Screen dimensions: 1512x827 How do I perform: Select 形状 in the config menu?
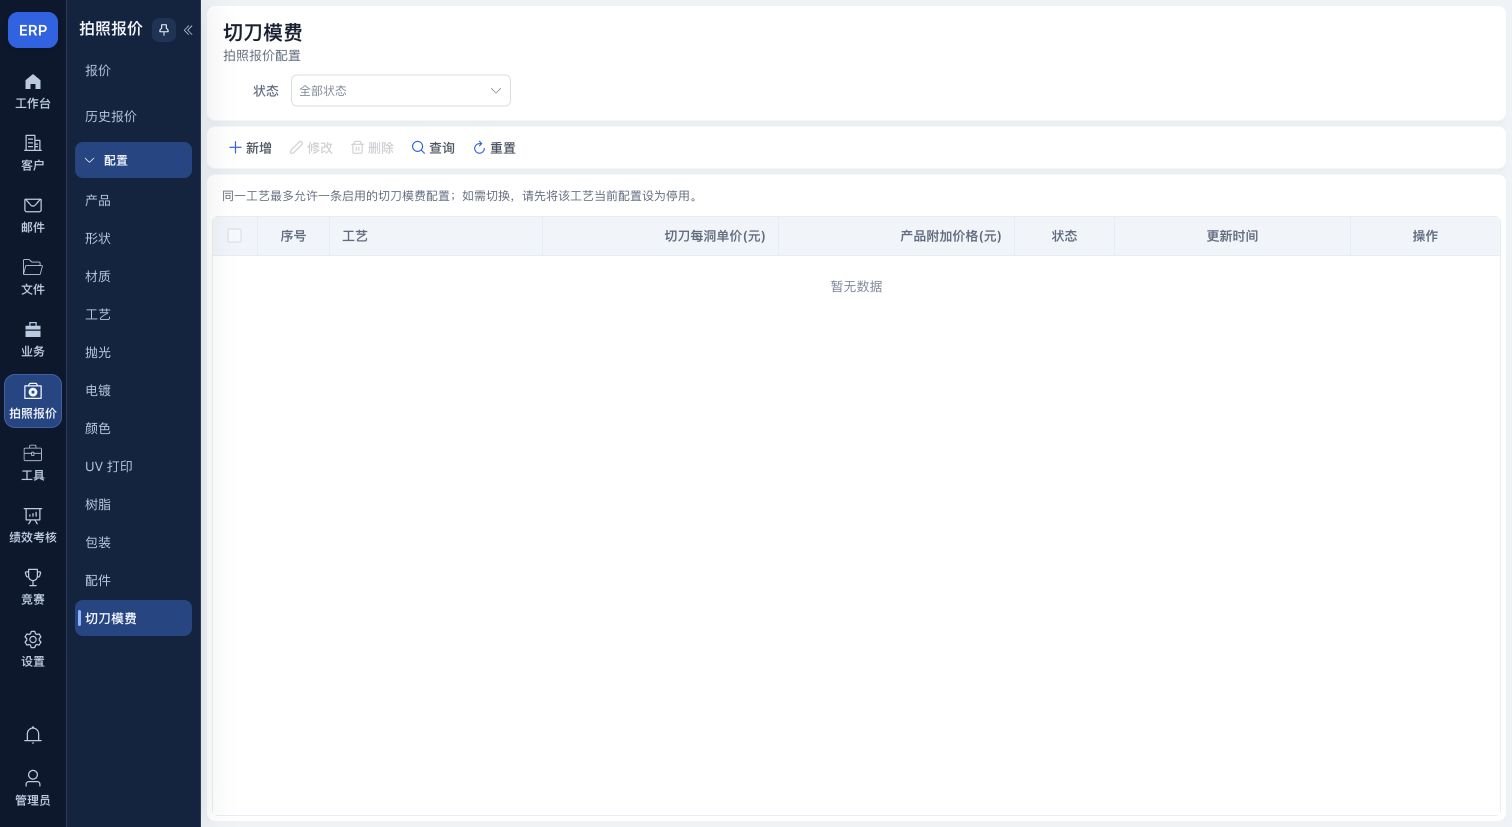point(133,238)
